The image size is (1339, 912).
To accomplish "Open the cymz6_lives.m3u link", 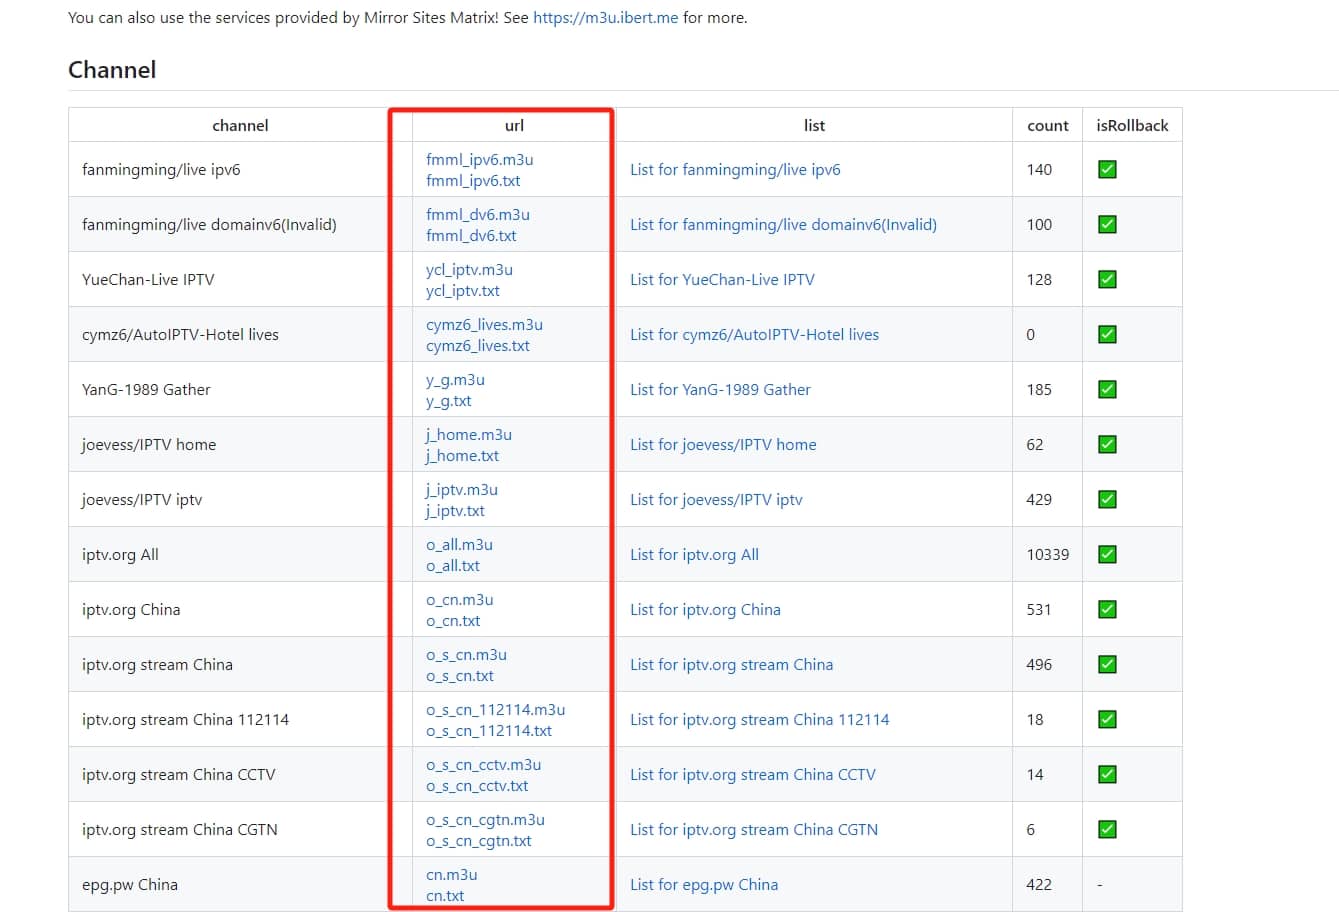I will (484, 324).
